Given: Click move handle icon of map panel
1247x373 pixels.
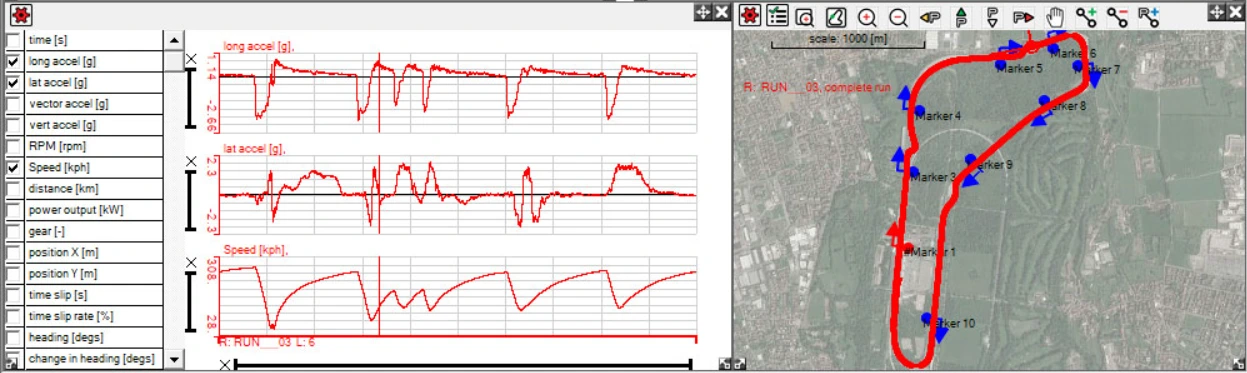Looking at the screenshot, I should 1217,11.
